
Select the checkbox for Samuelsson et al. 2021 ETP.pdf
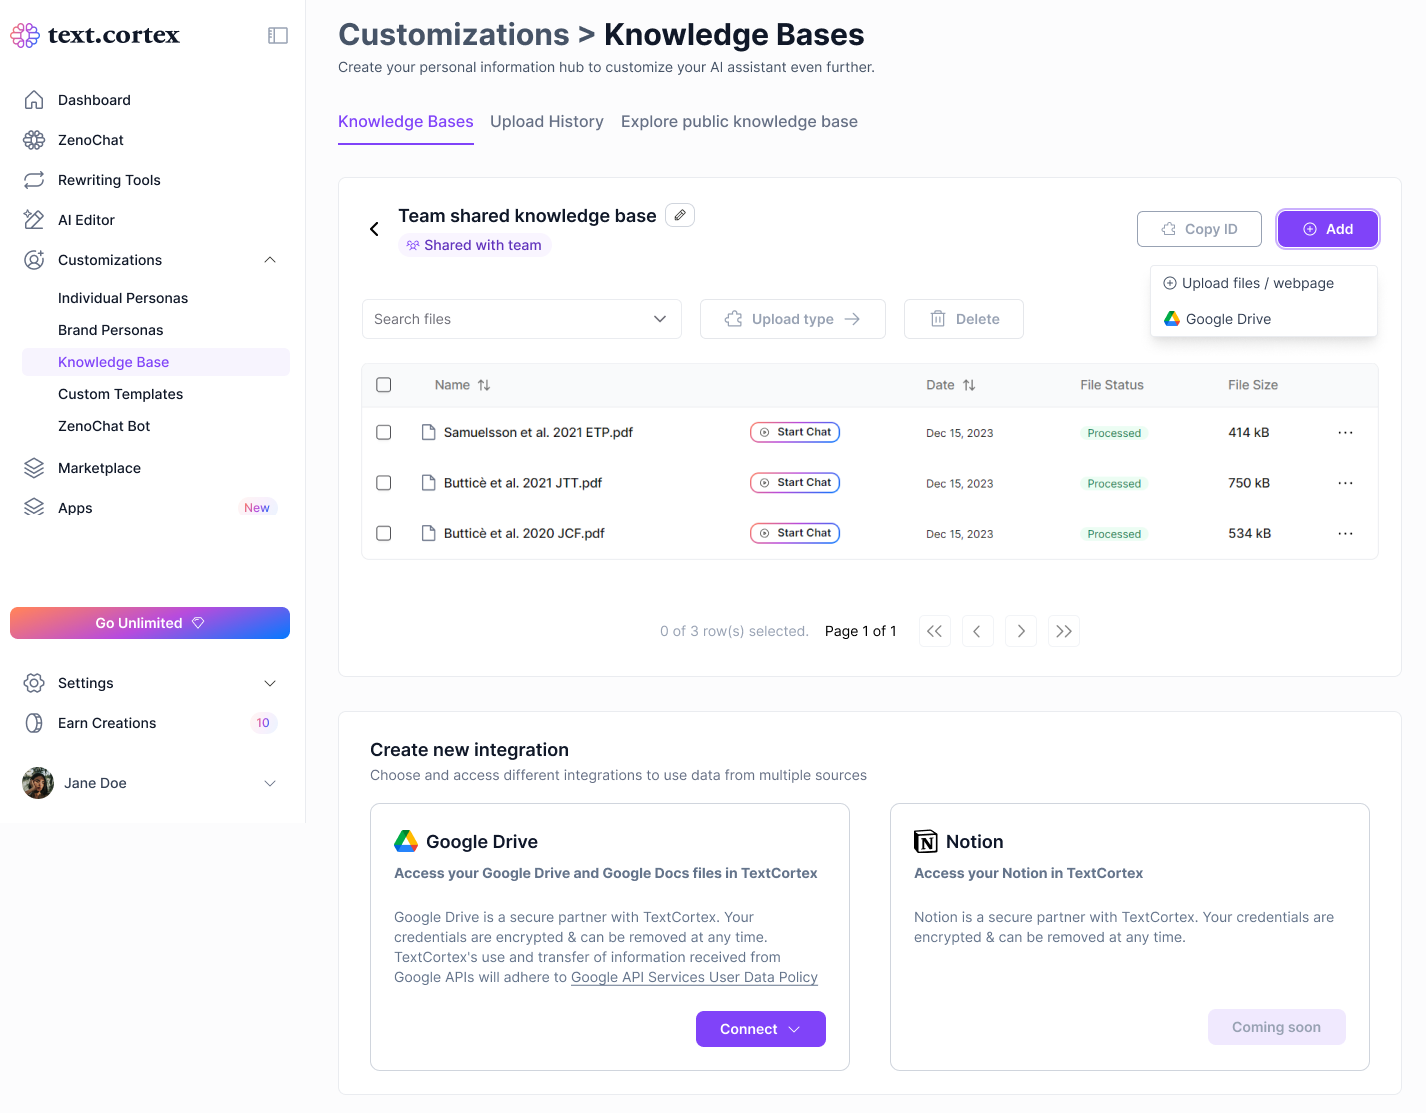[384, 432]
